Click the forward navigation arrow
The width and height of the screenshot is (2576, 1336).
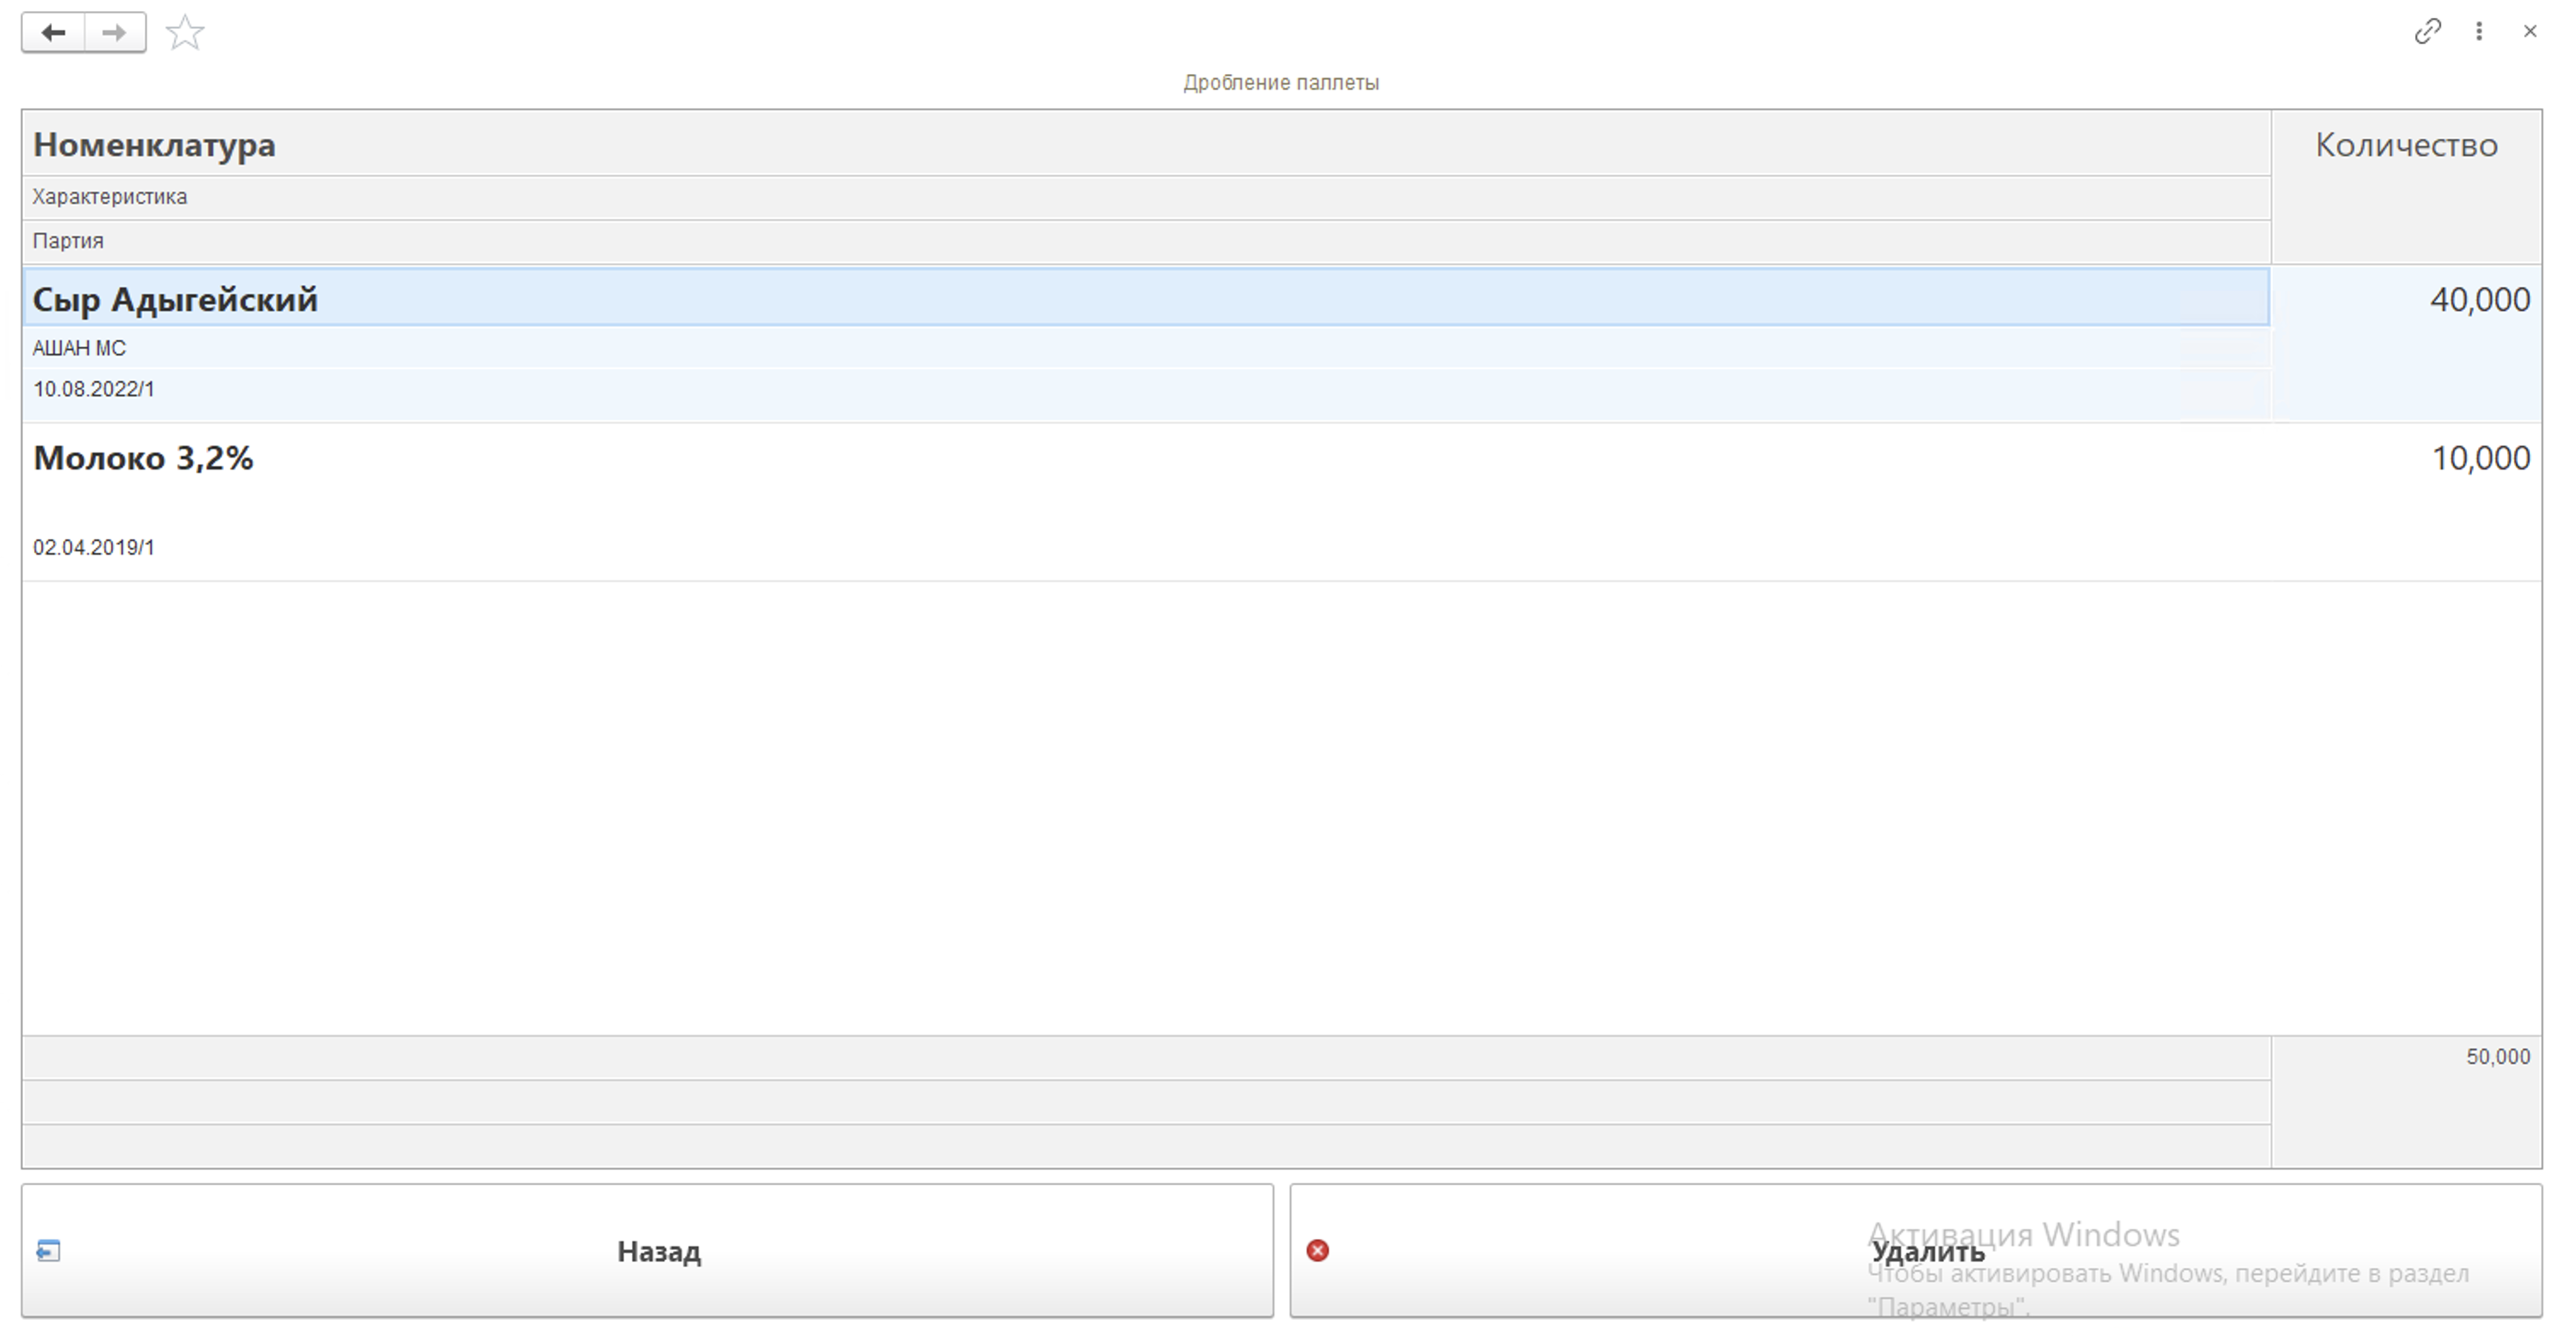pos(115,33)
